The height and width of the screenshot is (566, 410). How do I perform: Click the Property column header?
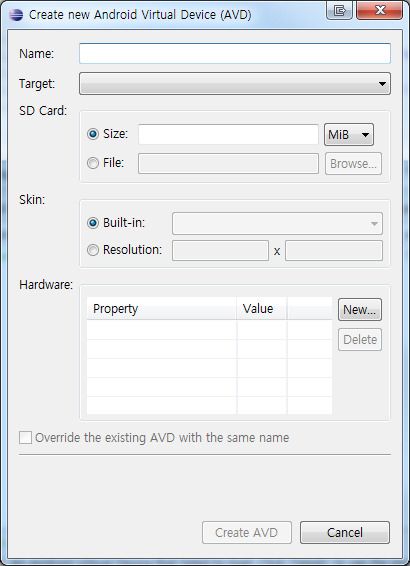[x=162, y=309]
